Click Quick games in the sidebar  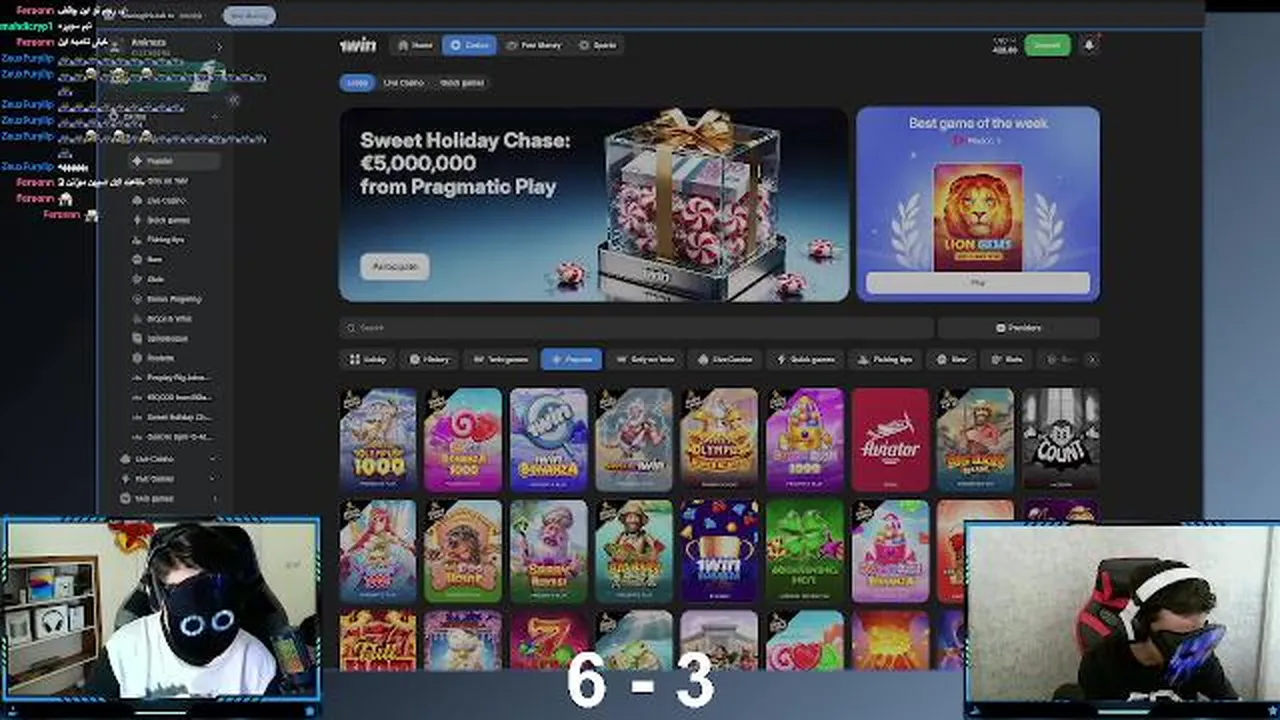tap(167, 220)
